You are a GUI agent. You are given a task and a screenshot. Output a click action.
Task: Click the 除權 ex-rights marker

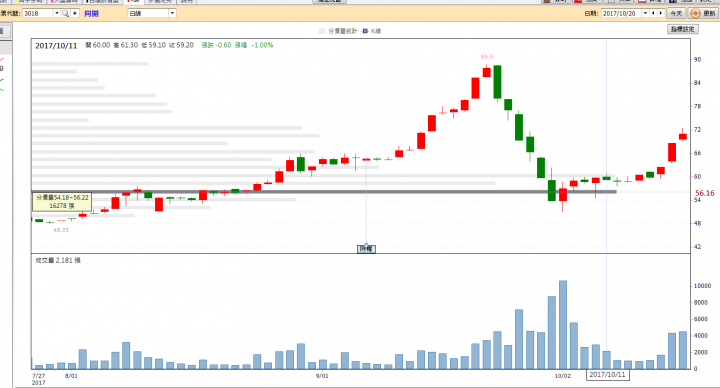(366, 249)
